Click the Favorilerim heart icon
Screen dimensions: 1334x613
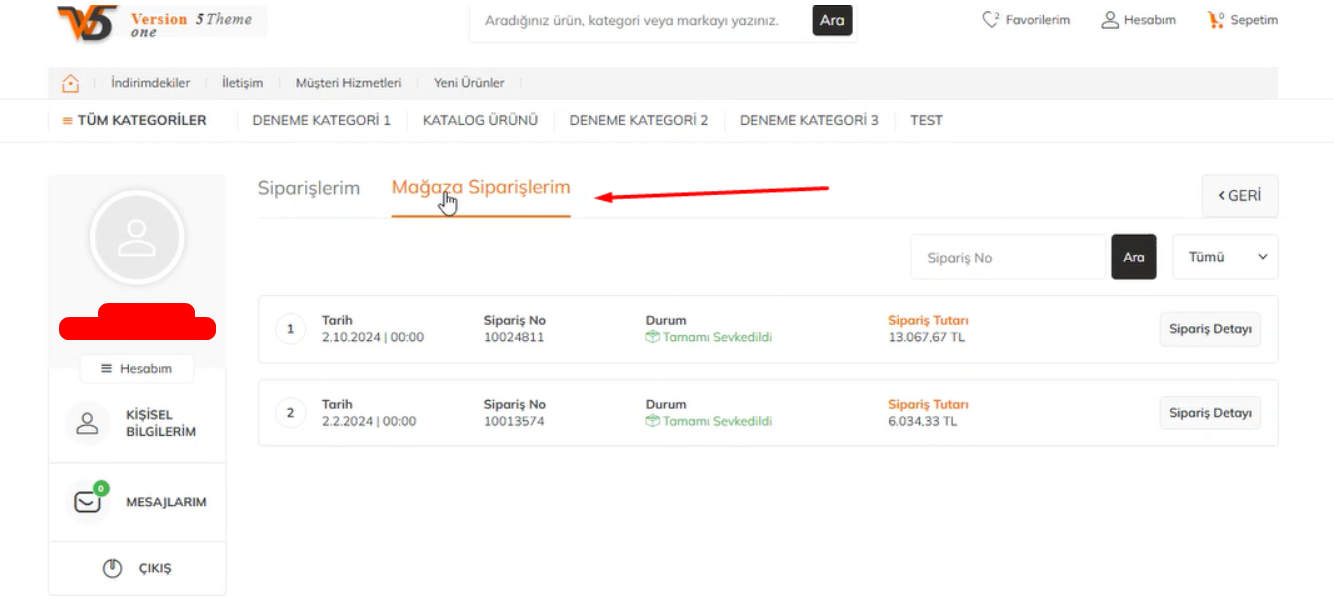click(991, 19)
